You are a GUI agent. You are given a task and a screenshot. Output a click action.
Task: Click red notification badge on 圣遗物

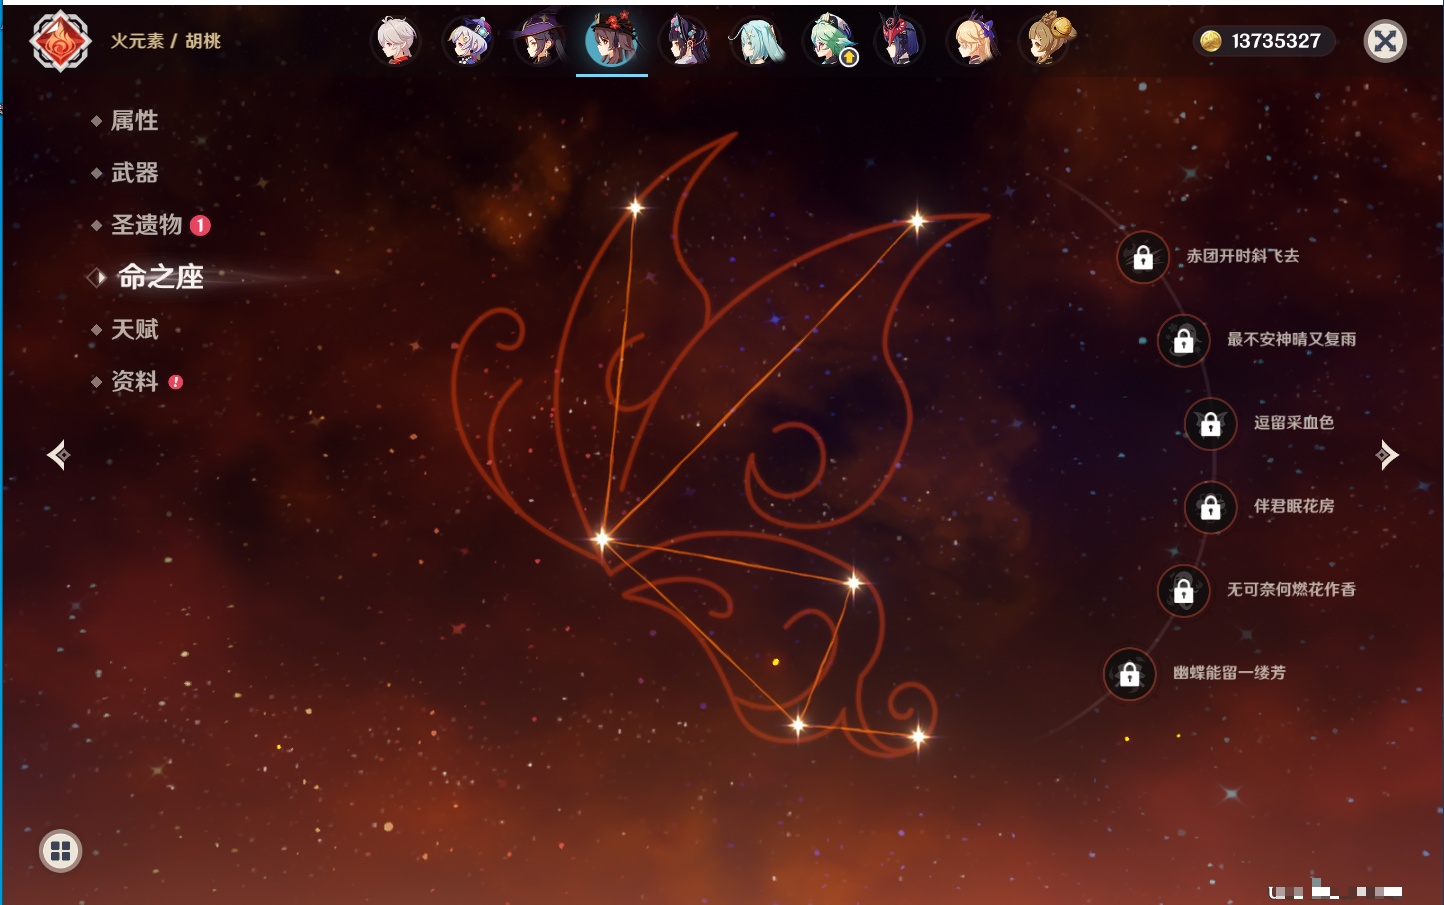tap(200, 225)
